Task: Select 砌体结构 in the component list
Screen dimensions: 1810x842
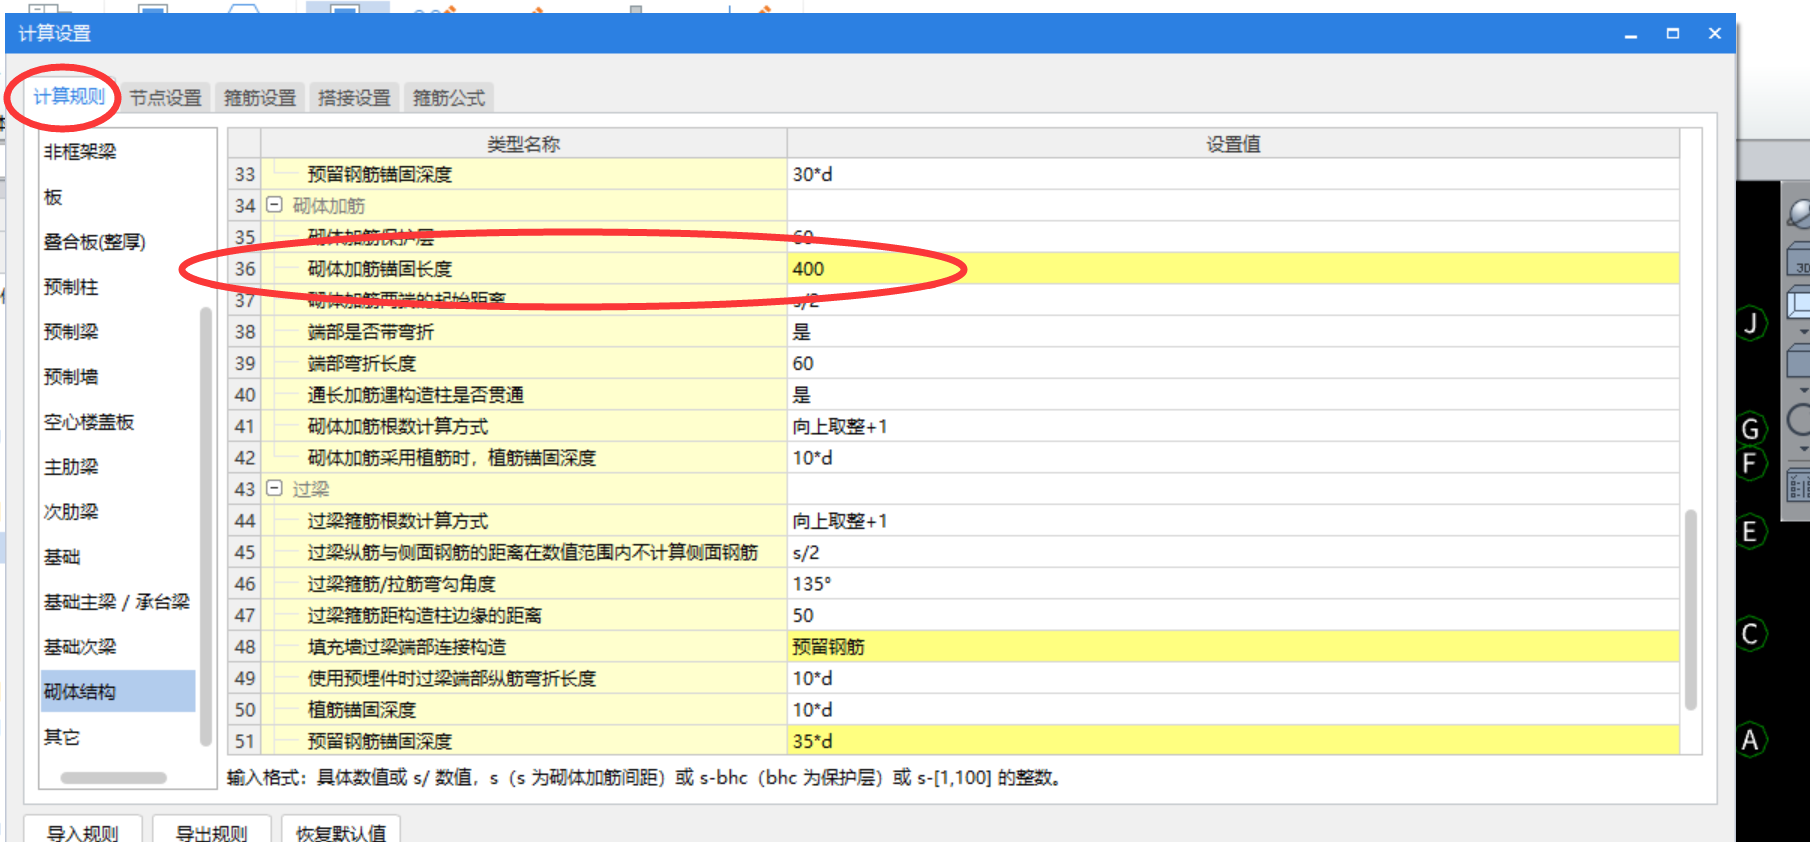Action: pyautogui.click(x=118, y=691)
